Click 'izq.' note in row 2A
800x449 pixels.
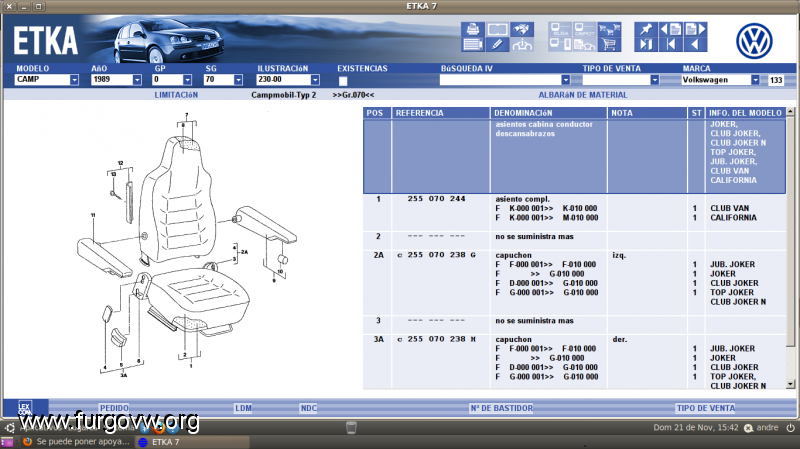[x=619, y=256]
